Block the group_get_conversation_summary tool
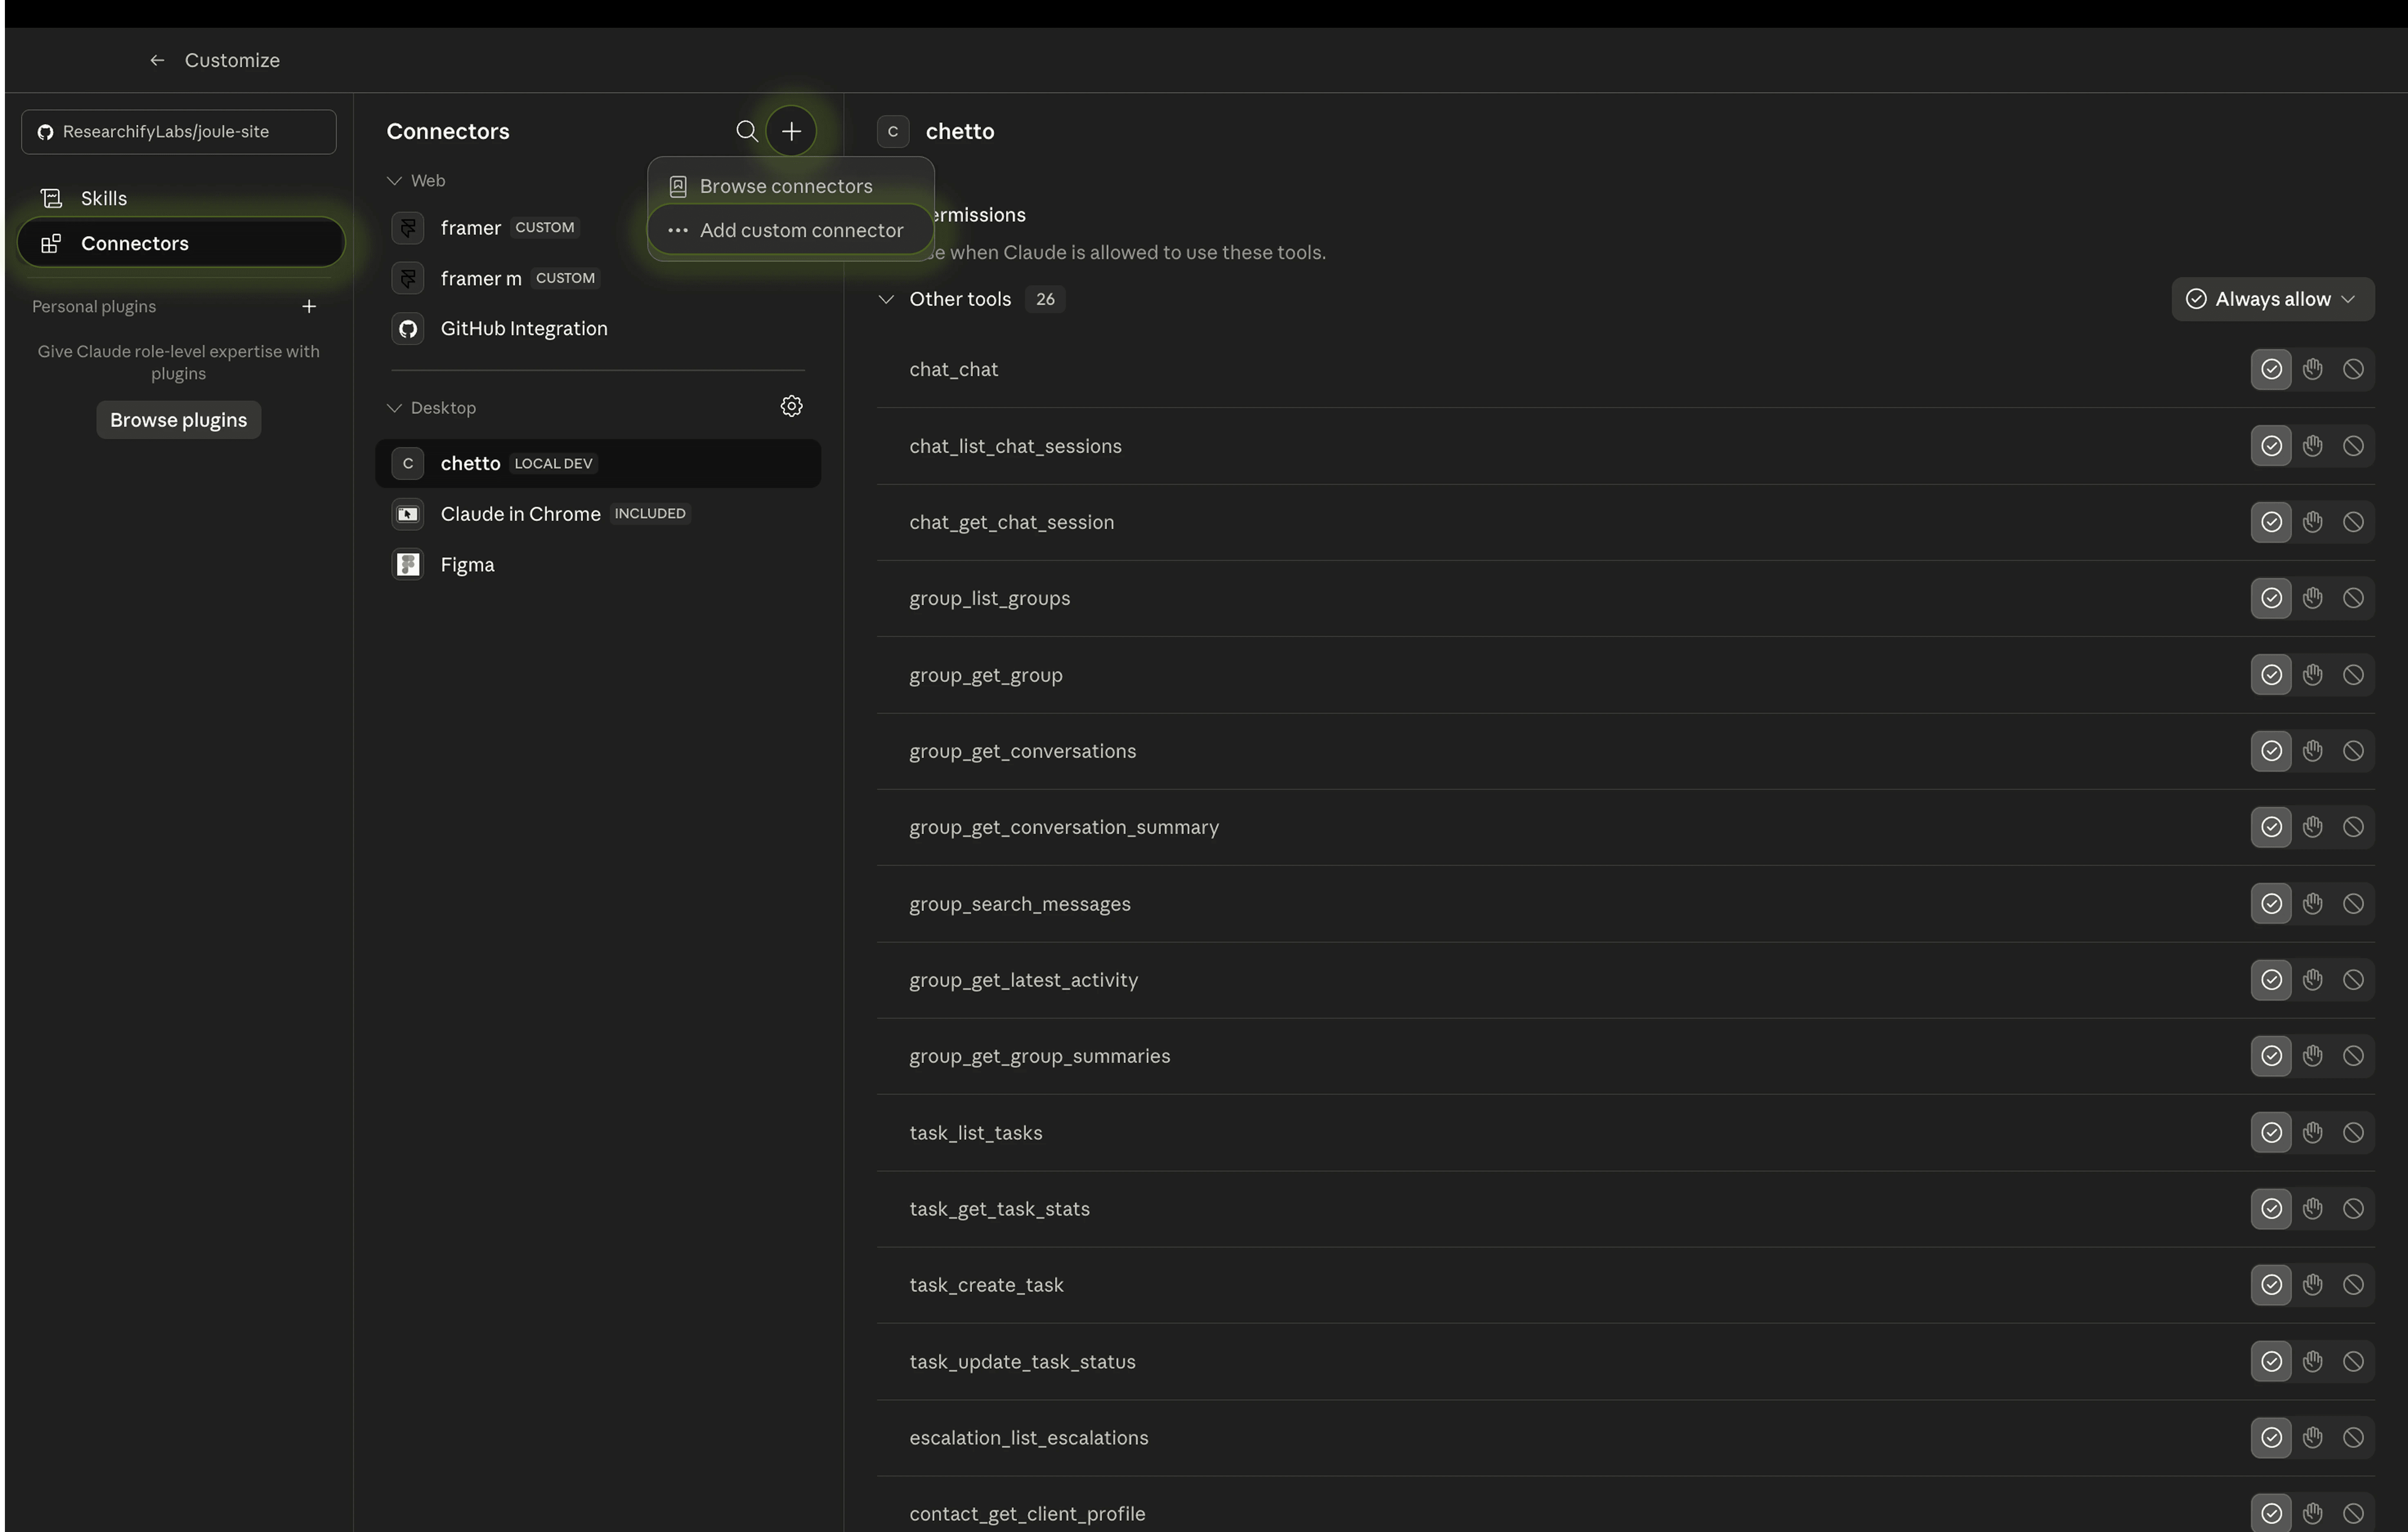The width and height of the screenshot is (2408, 1532). click(x=2353, y=827)
